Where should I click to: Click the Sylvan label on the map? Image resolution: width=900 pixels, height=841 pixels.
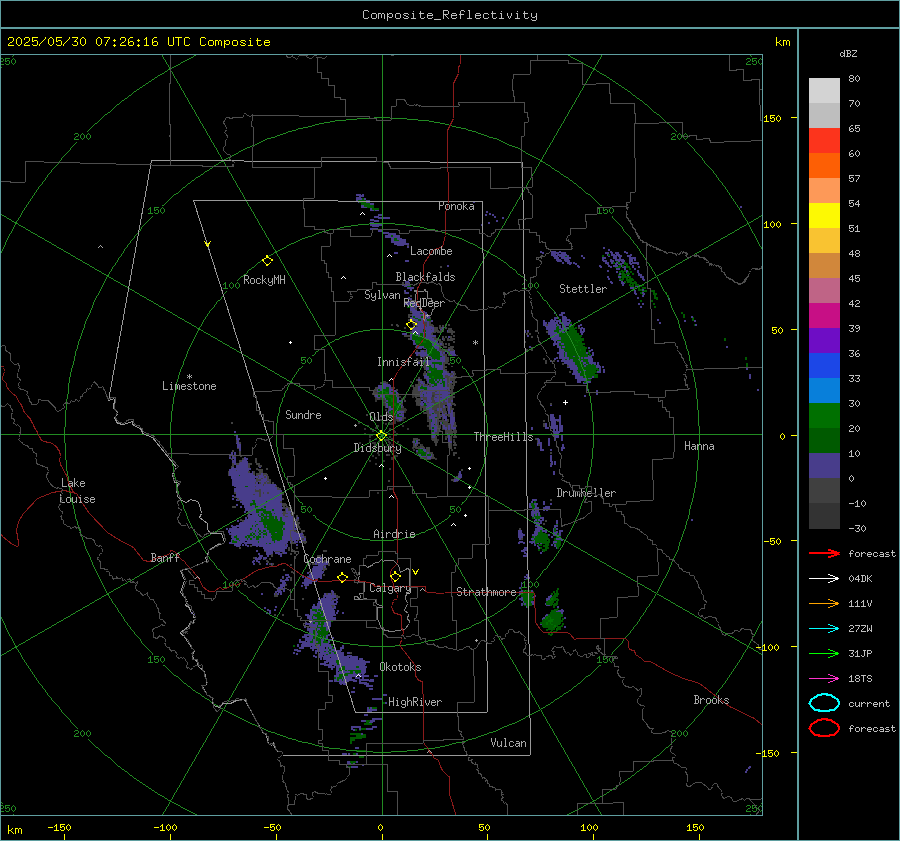pyautogui.click(x=382, y=295)
